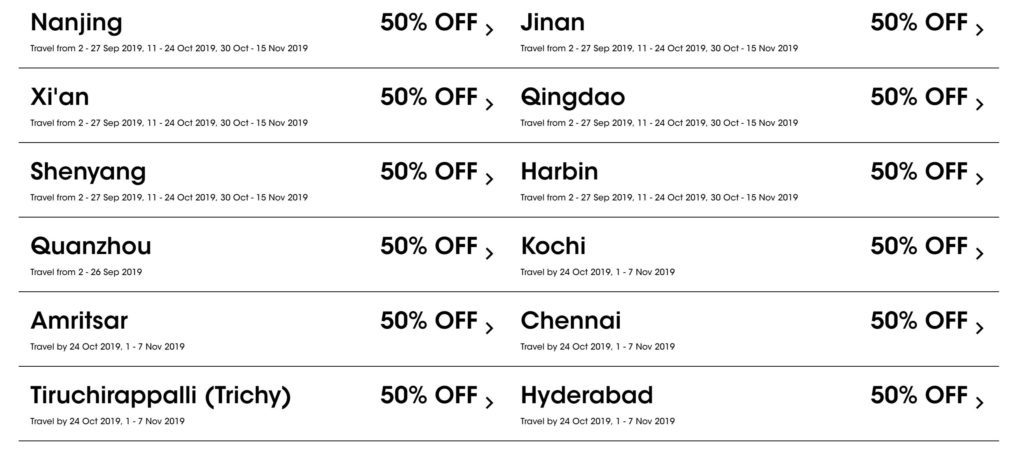Click the arrow next to Kochi deal
The height and width of the screenshot is (451, 1024).
979,254
